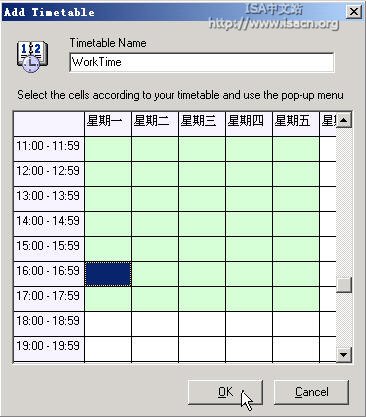Click the 星期一 13:00 - 13:59 cell
The image size is (366, 417).
tap(108, 199)
